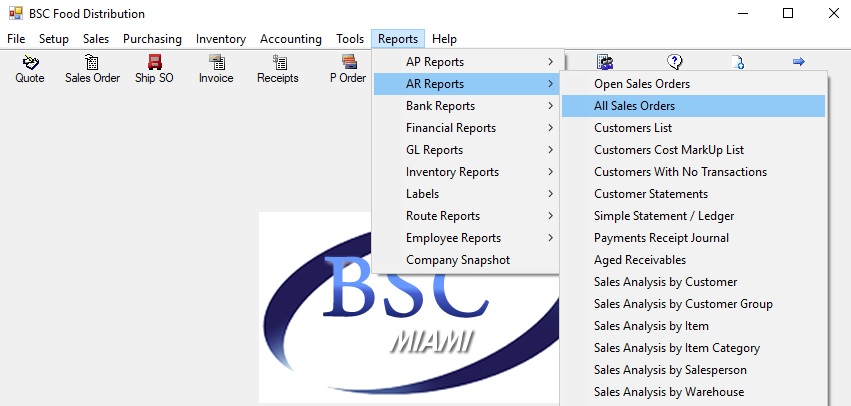
Task: Open the P Order toolbar icon
Action: point(349,62)
